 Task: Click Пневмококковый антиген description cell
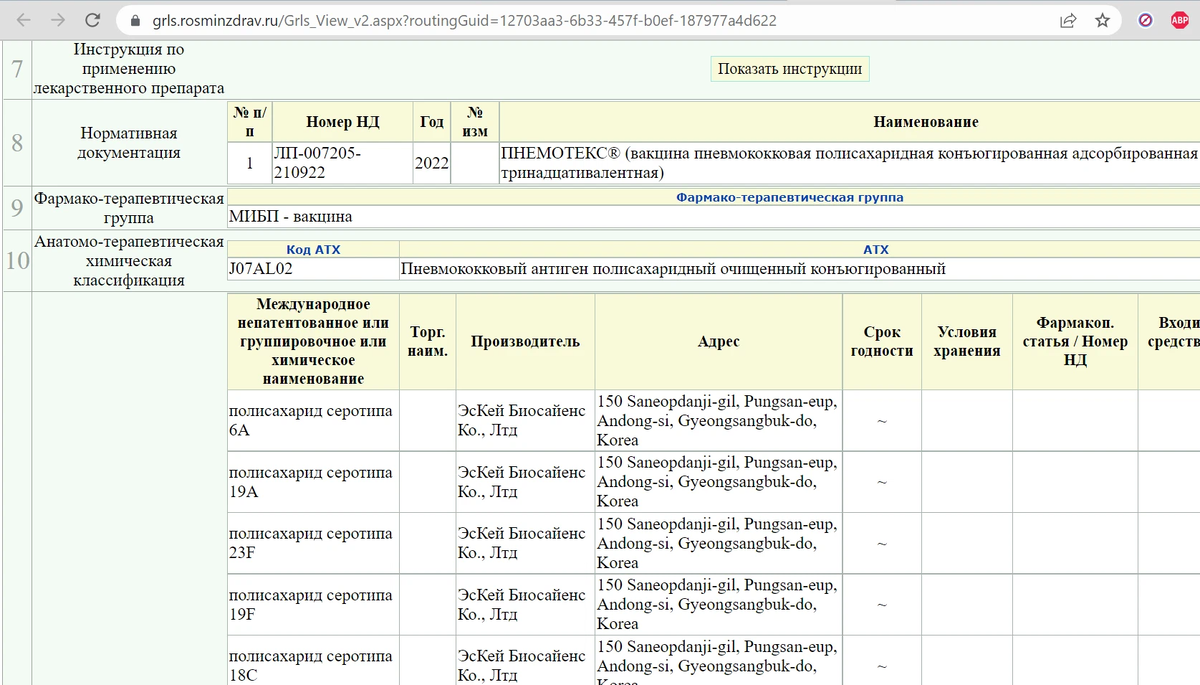799,269
